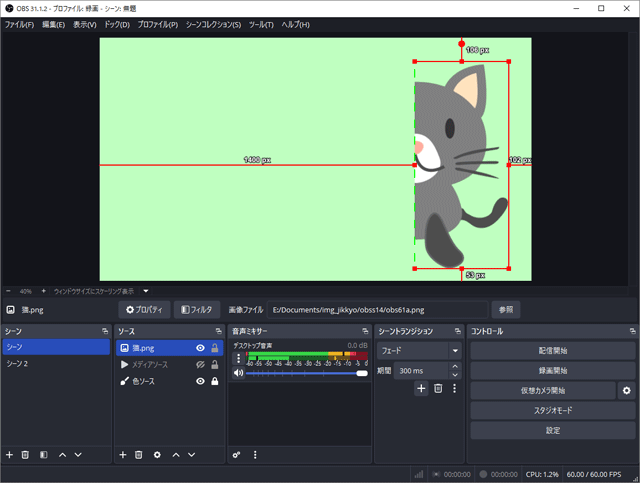640x483 pixels.
Task: Start recording with 録画開始
Action: pyautogui.click(x=553, y=371)
